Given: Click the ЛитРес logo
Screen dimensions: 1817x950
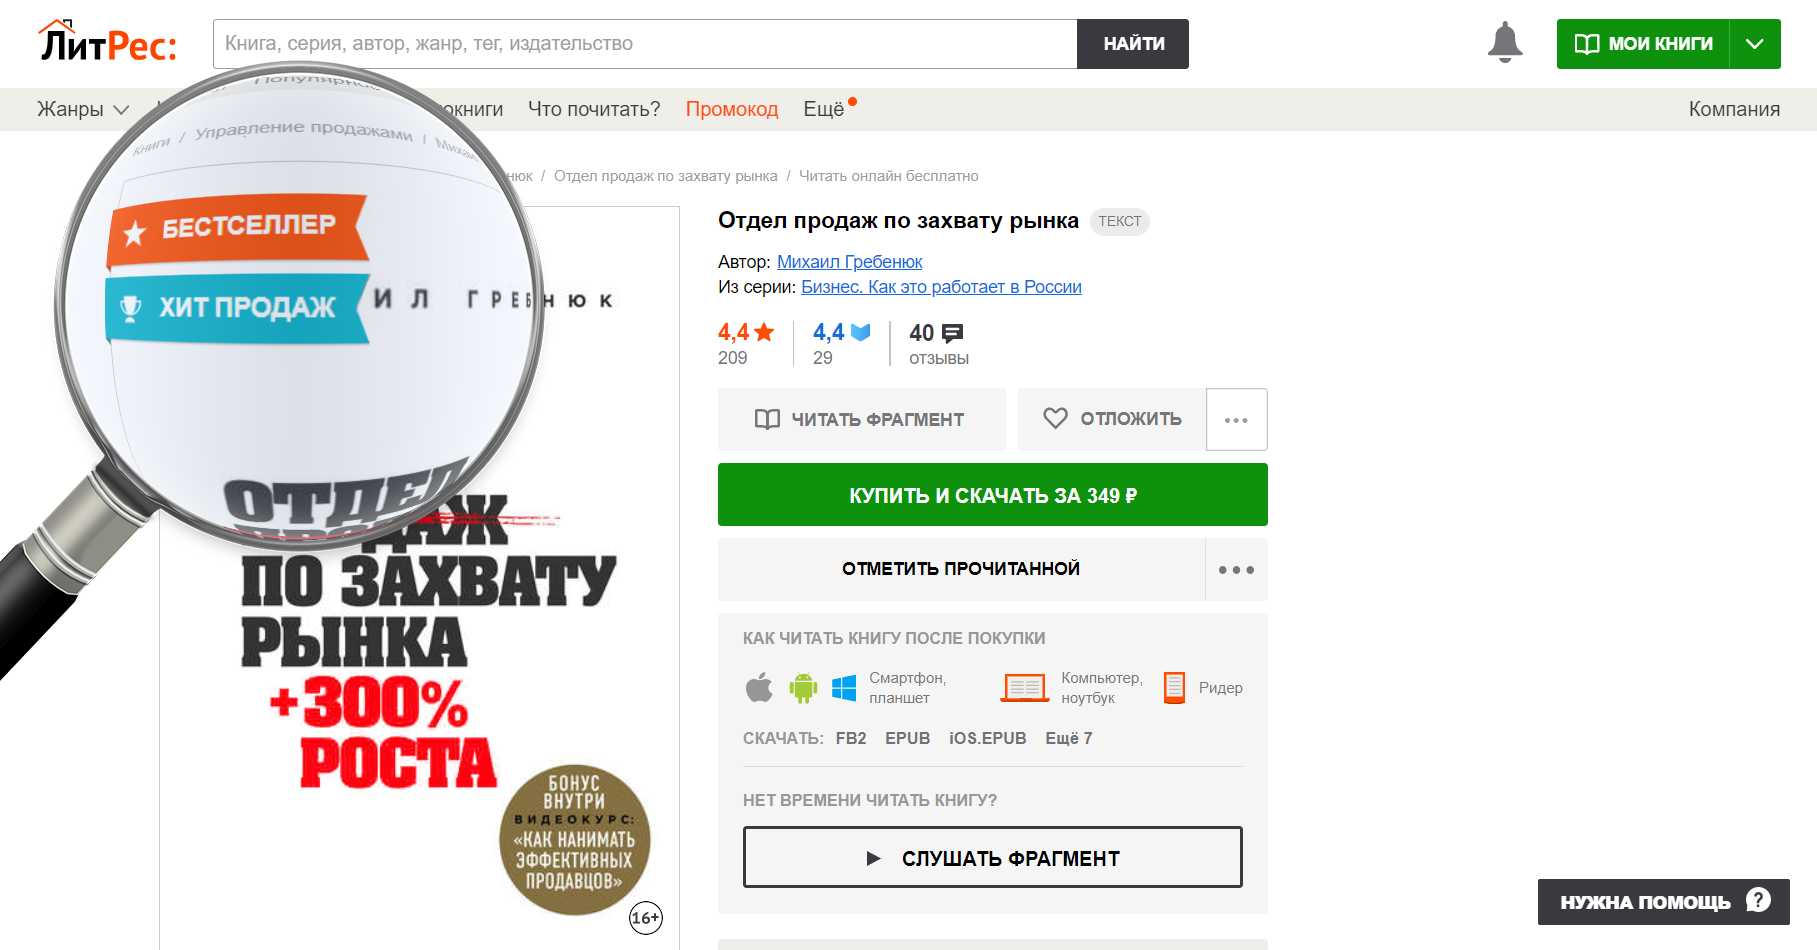Looking at the screenshot, I should (107, 42).
